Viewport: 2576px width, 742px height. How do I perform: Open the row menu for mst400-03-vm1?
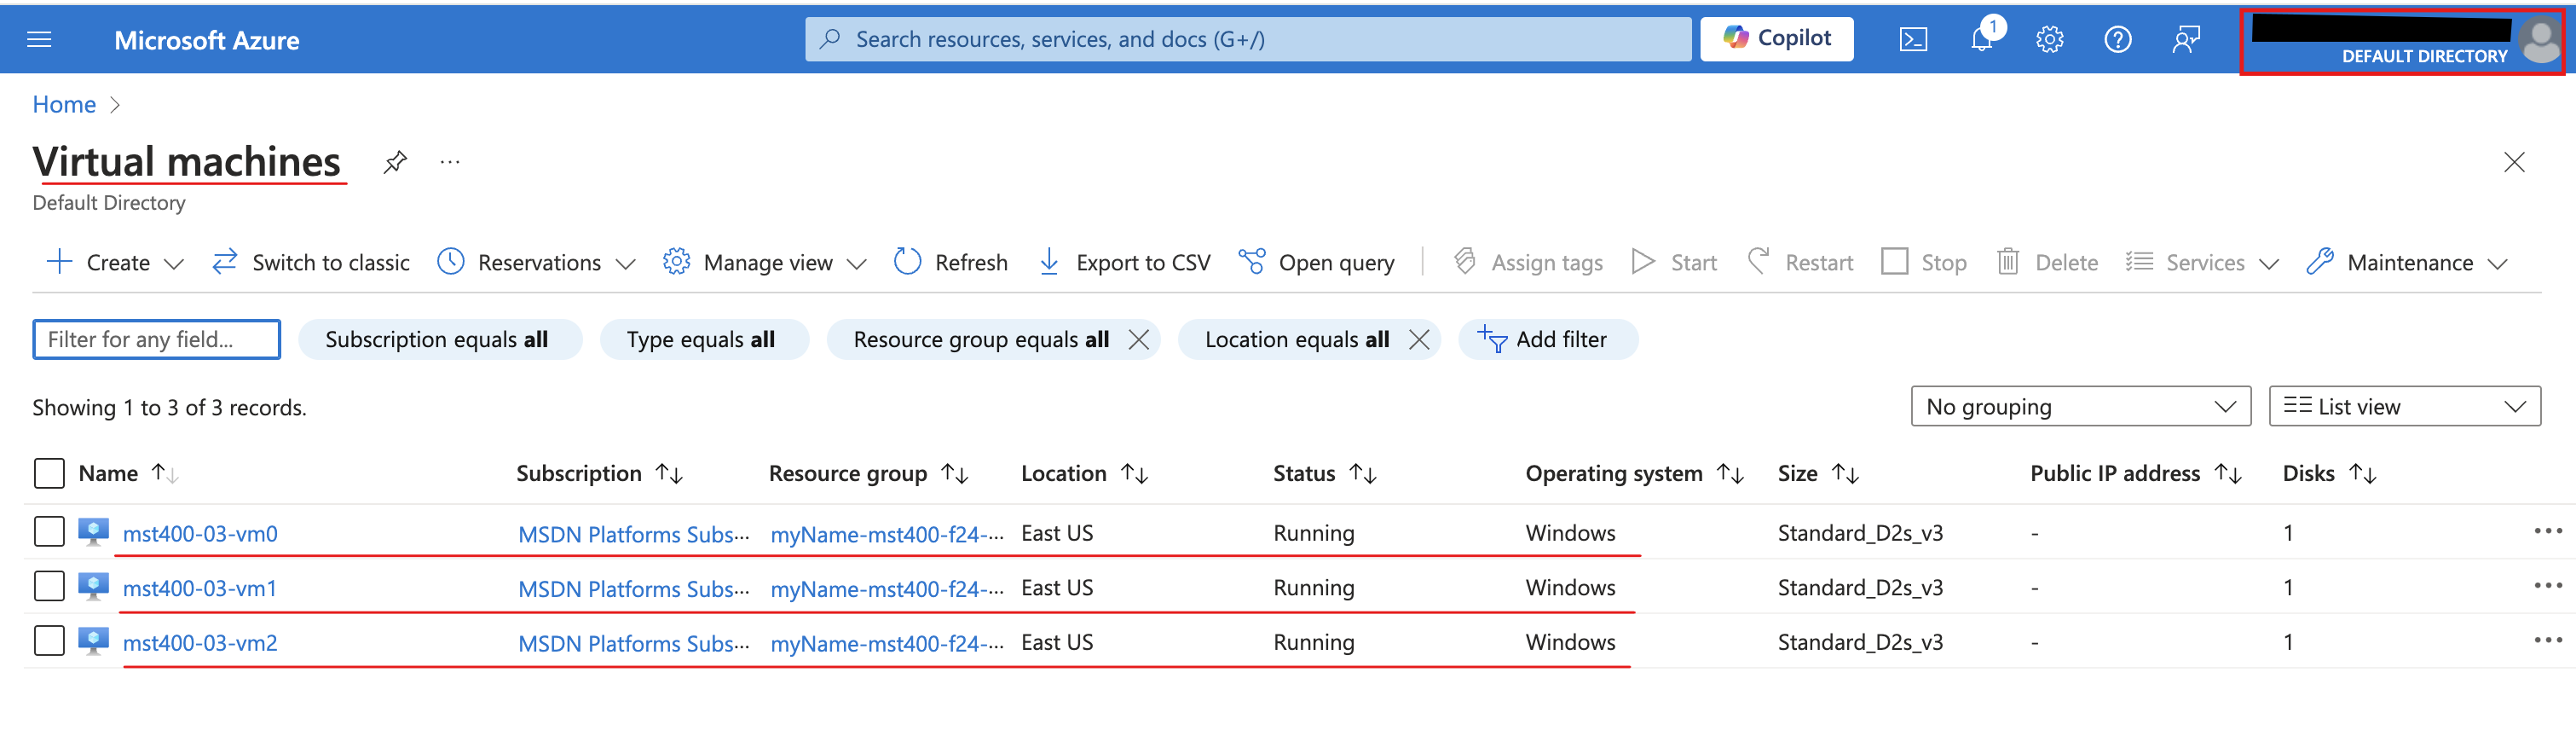pyautogui.click(x=2547, y=585)
